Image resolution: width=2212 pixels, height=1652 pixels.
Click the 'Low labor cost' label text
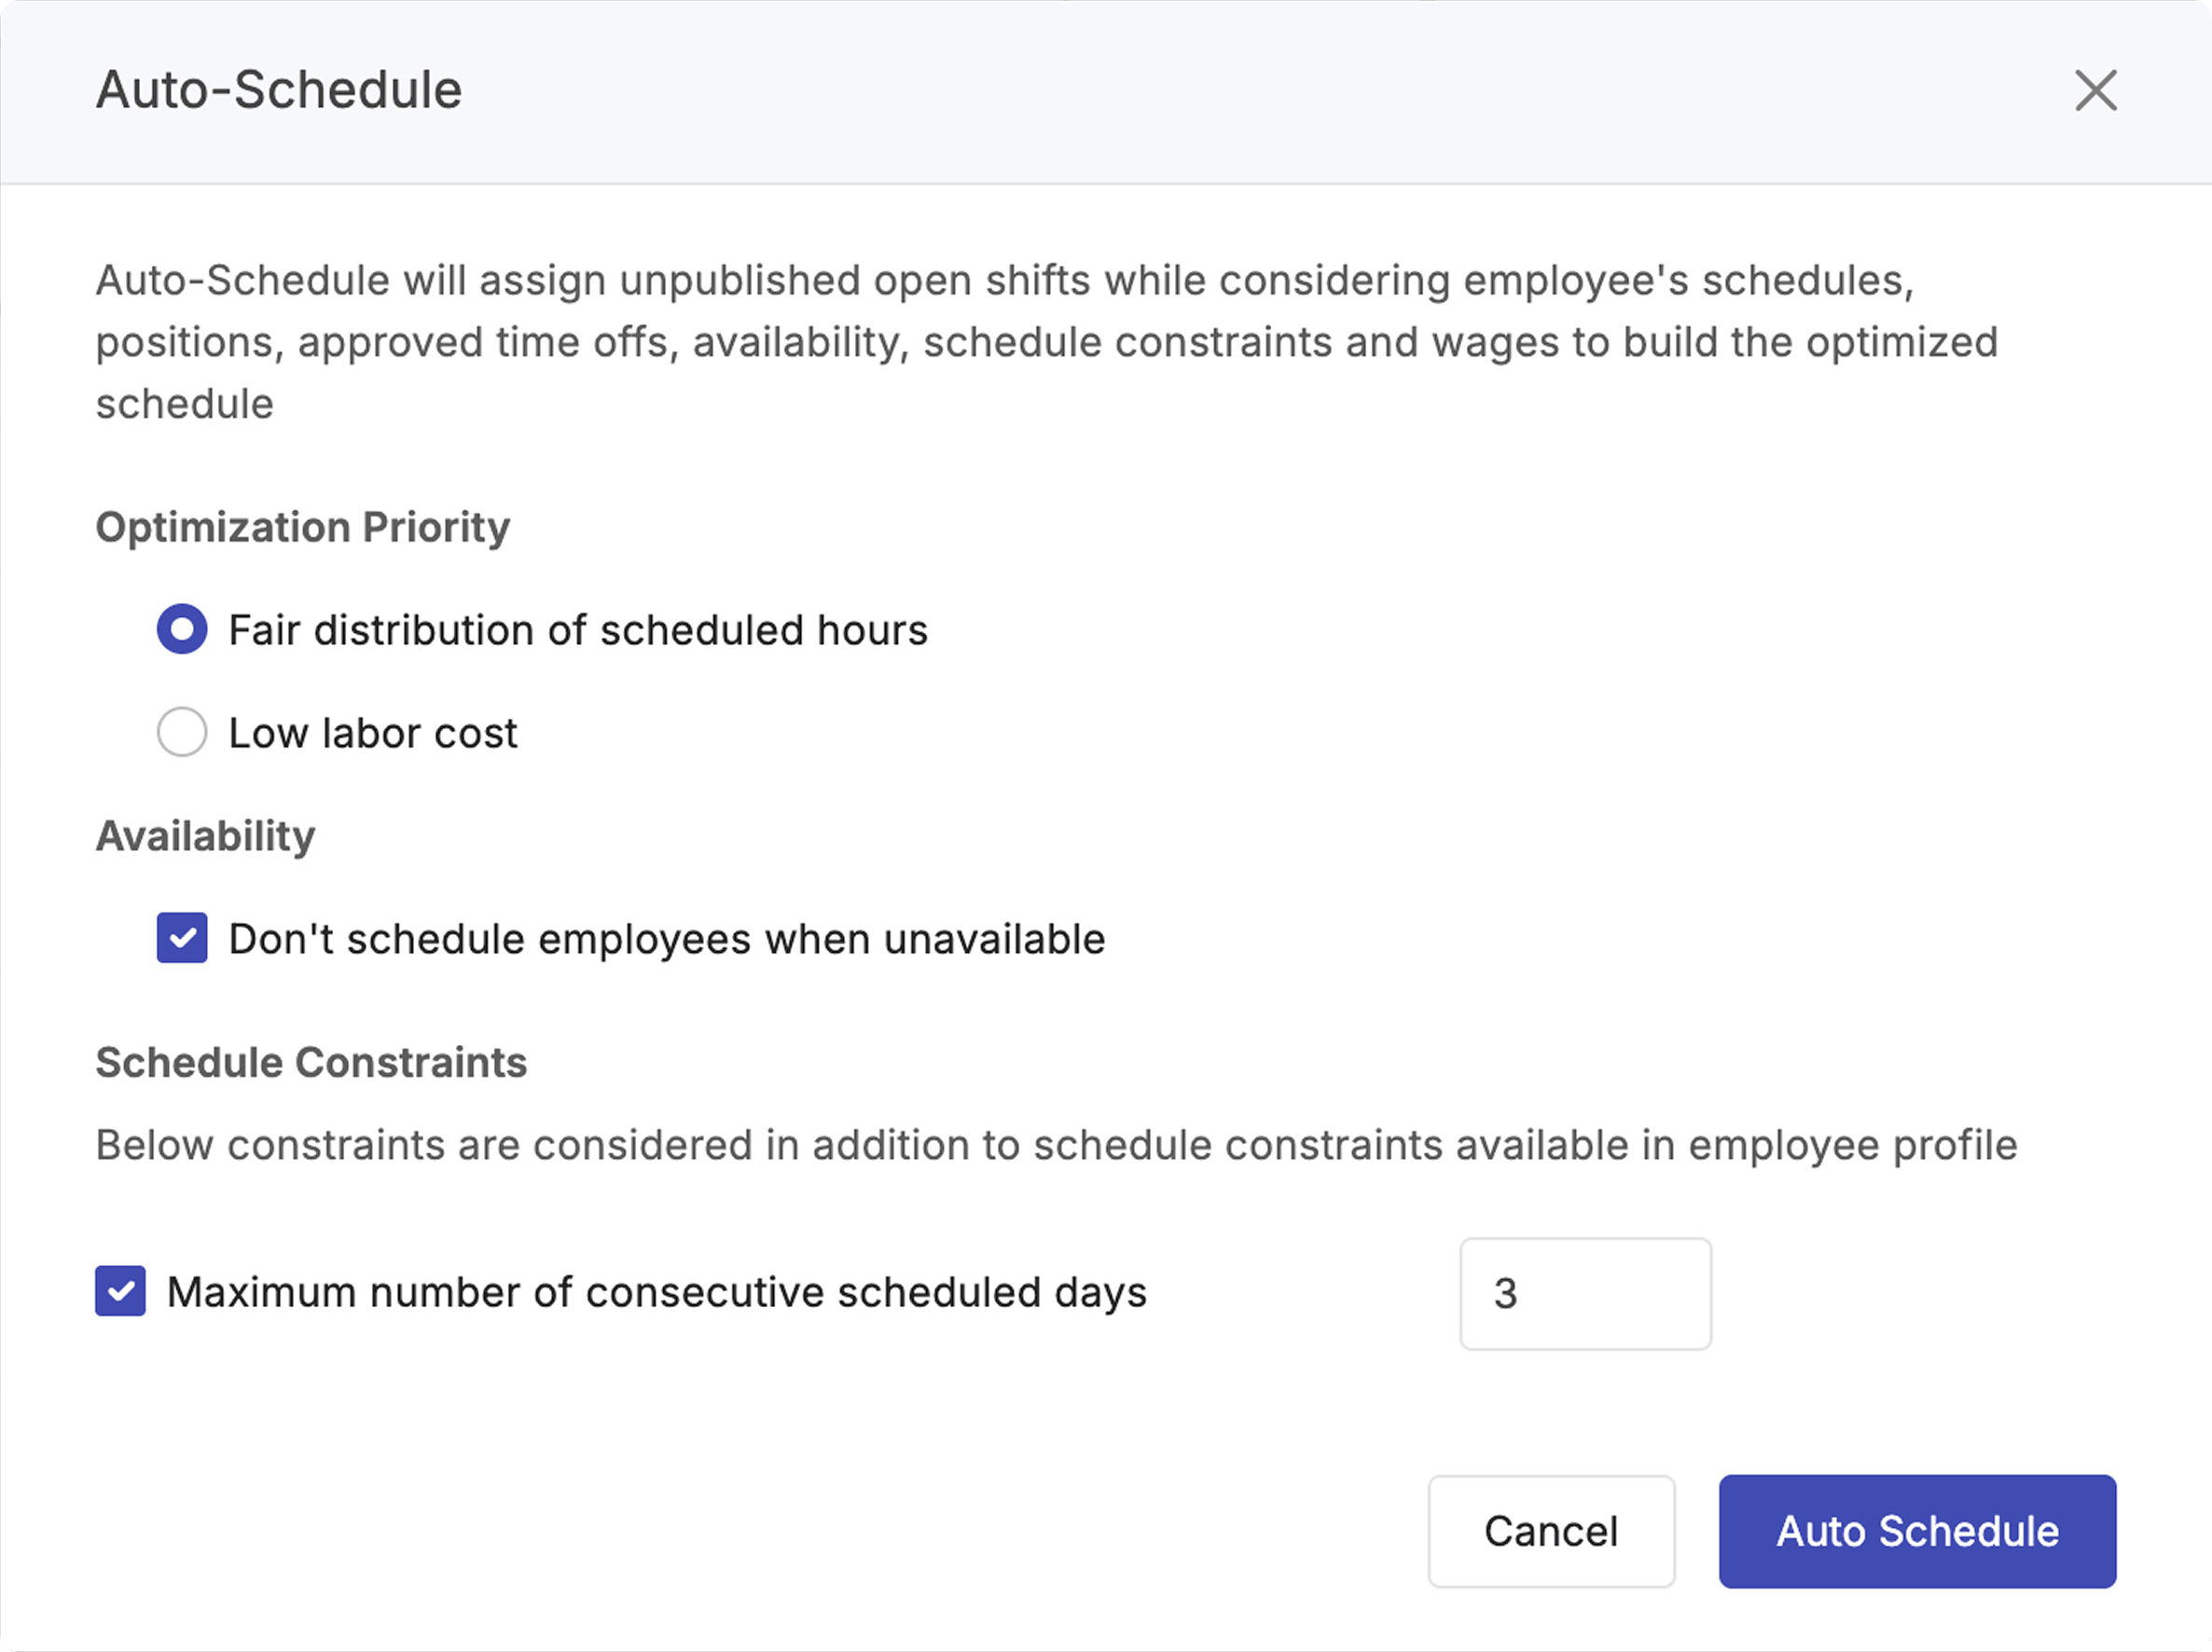coord(373,734)
